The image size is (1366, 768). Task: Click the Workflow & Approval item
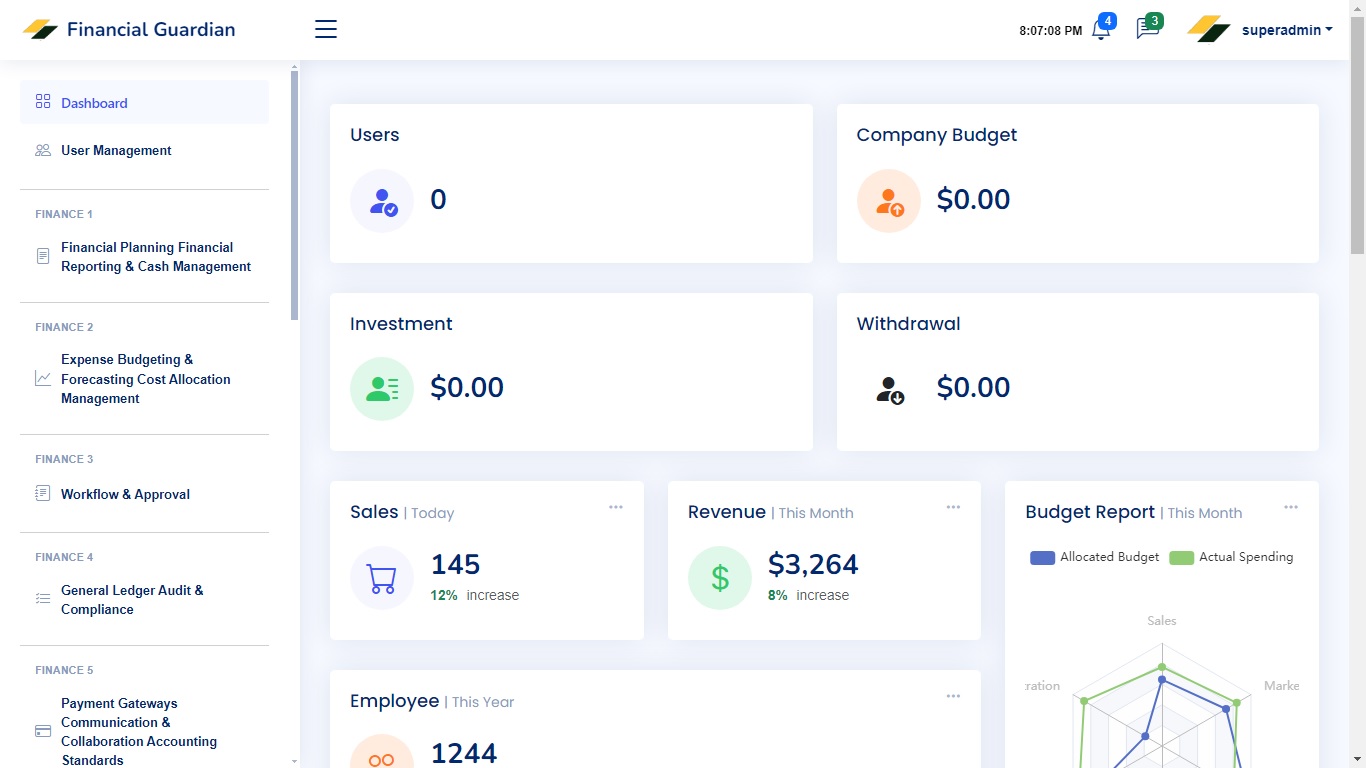[125, 494]
